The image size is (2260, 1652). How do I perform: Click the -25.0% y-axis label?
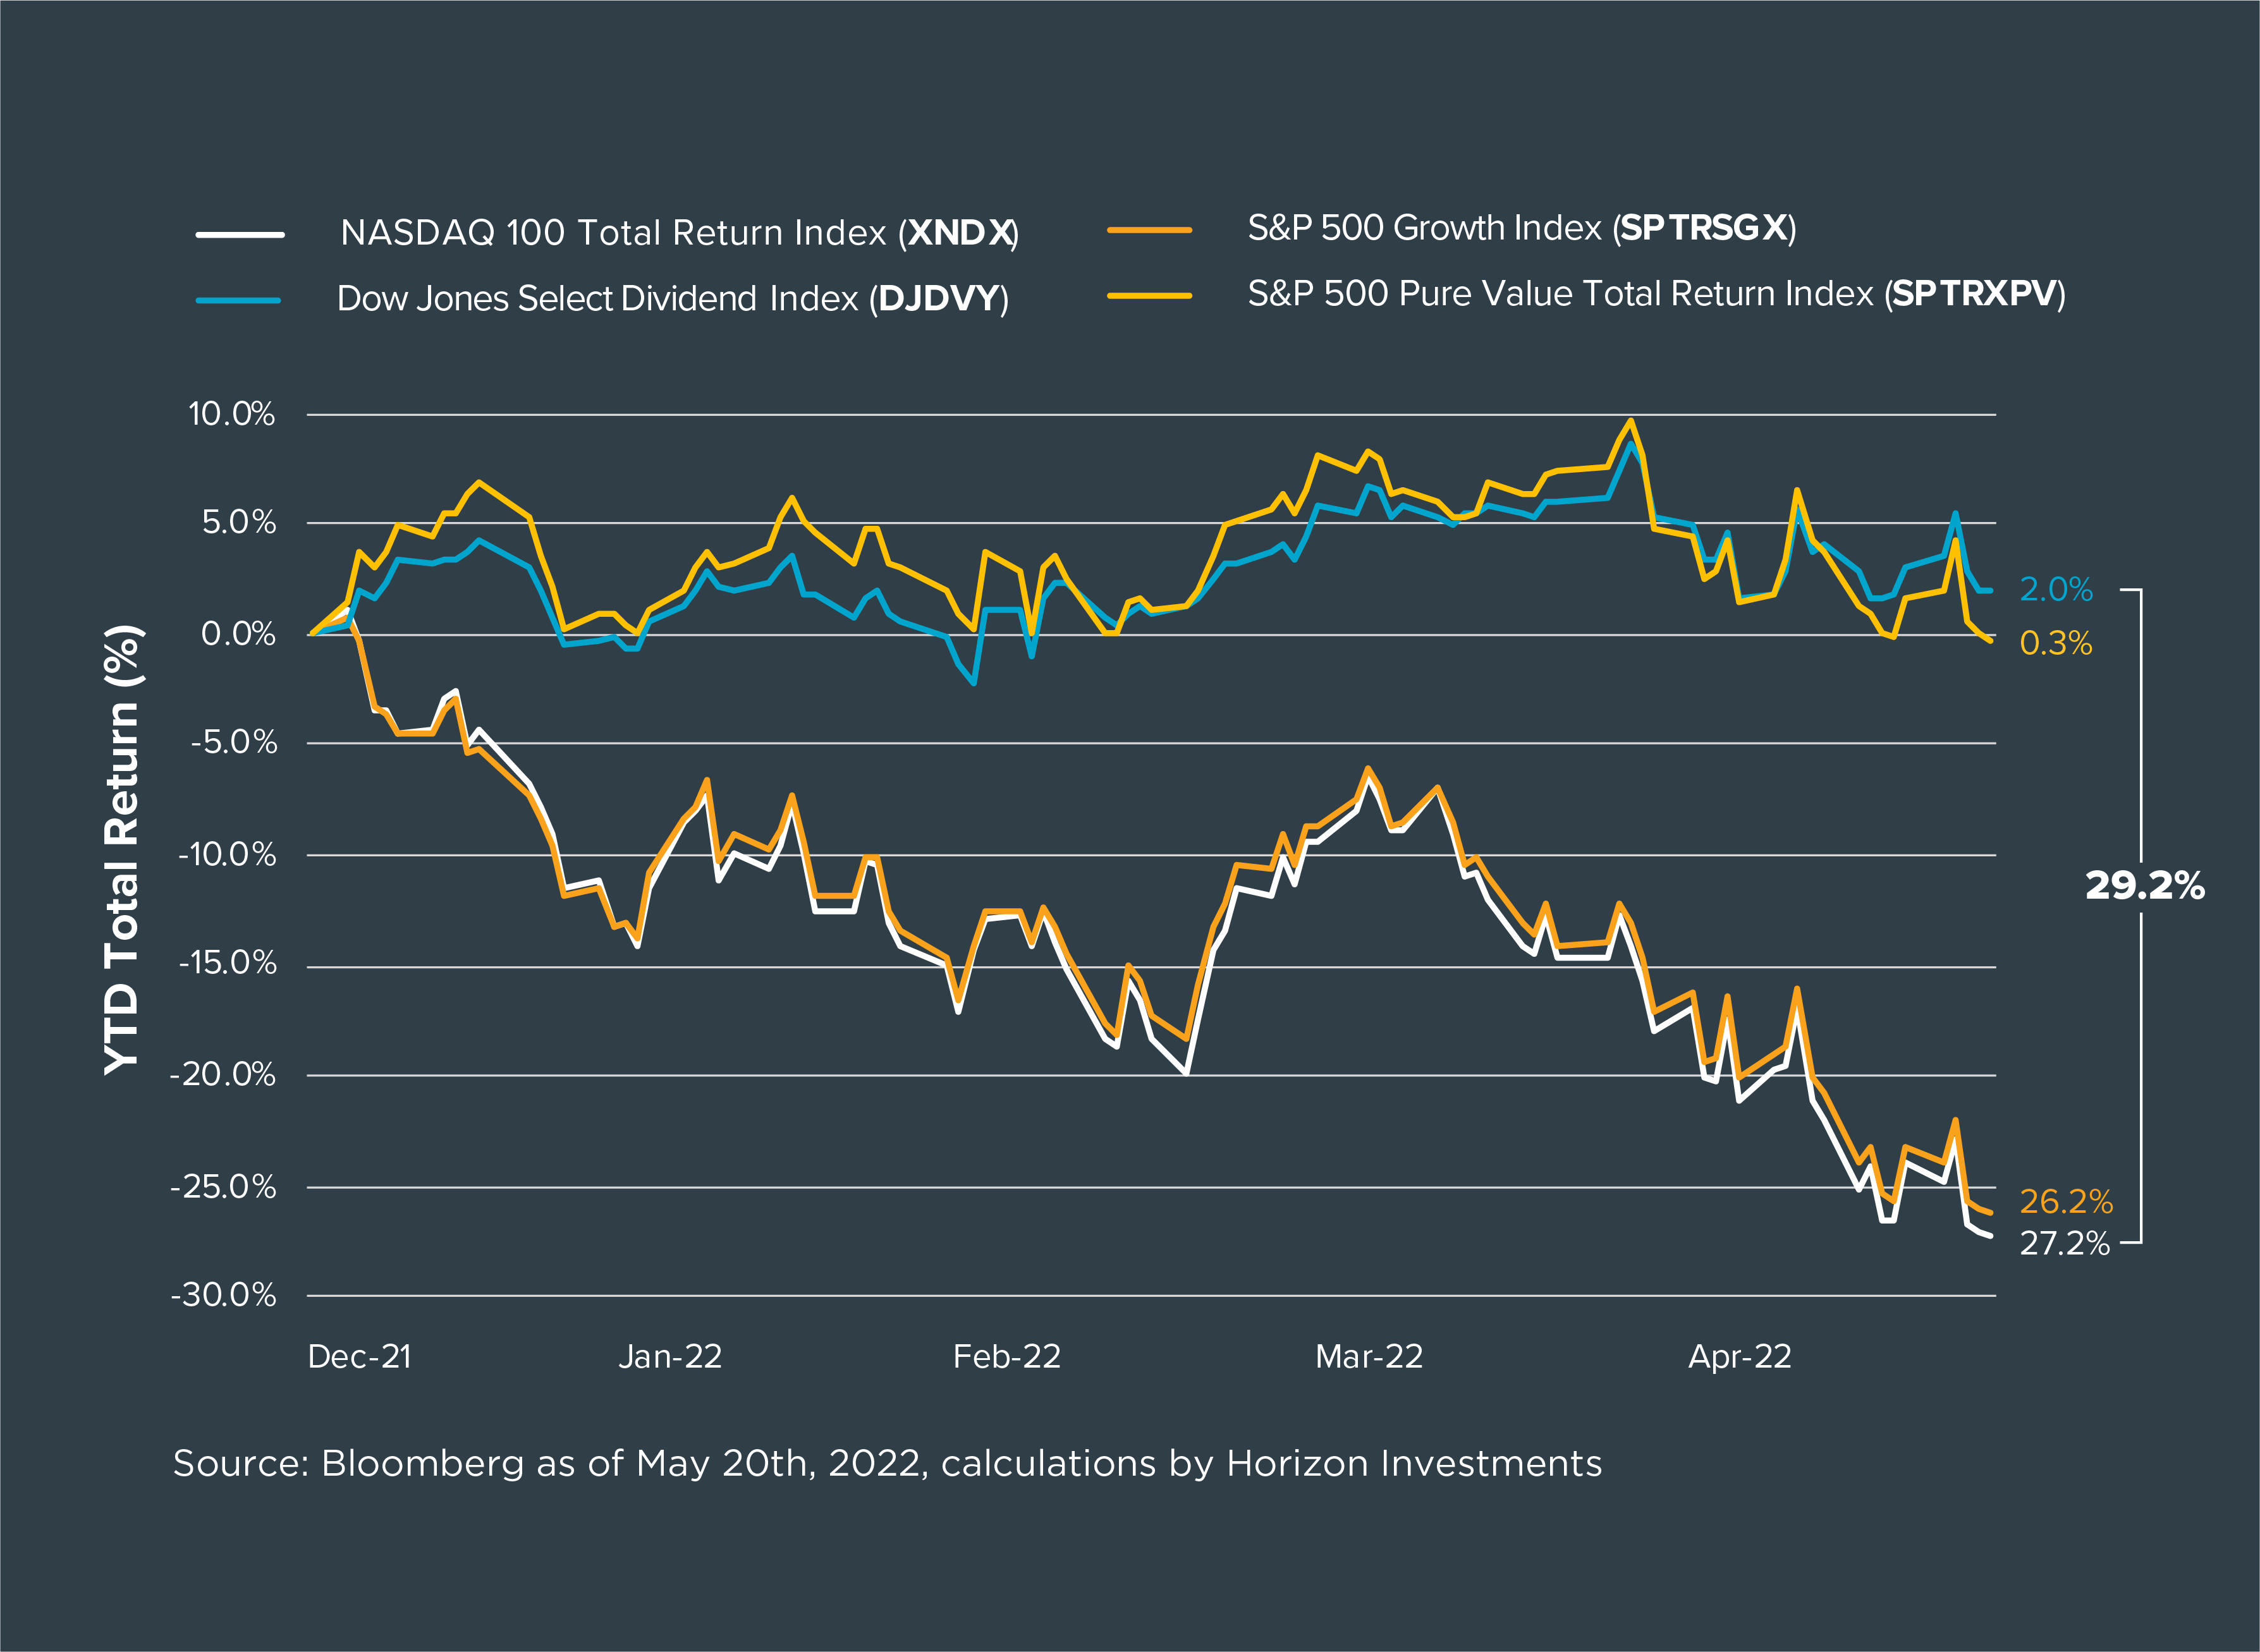coord(223,1187)
